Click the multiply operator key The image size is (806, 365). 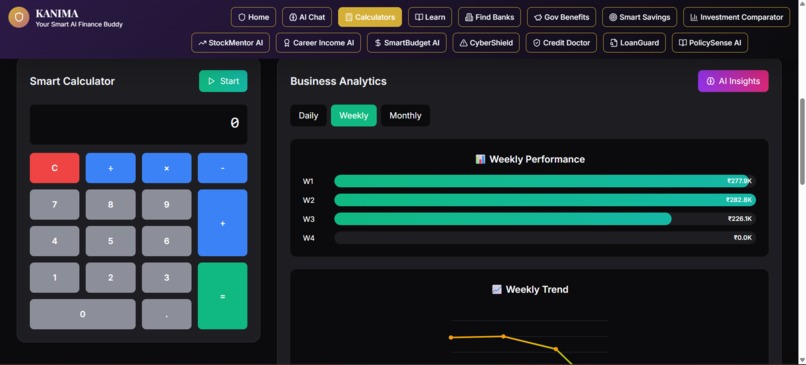pyautogui.click(x=167, y=168)
